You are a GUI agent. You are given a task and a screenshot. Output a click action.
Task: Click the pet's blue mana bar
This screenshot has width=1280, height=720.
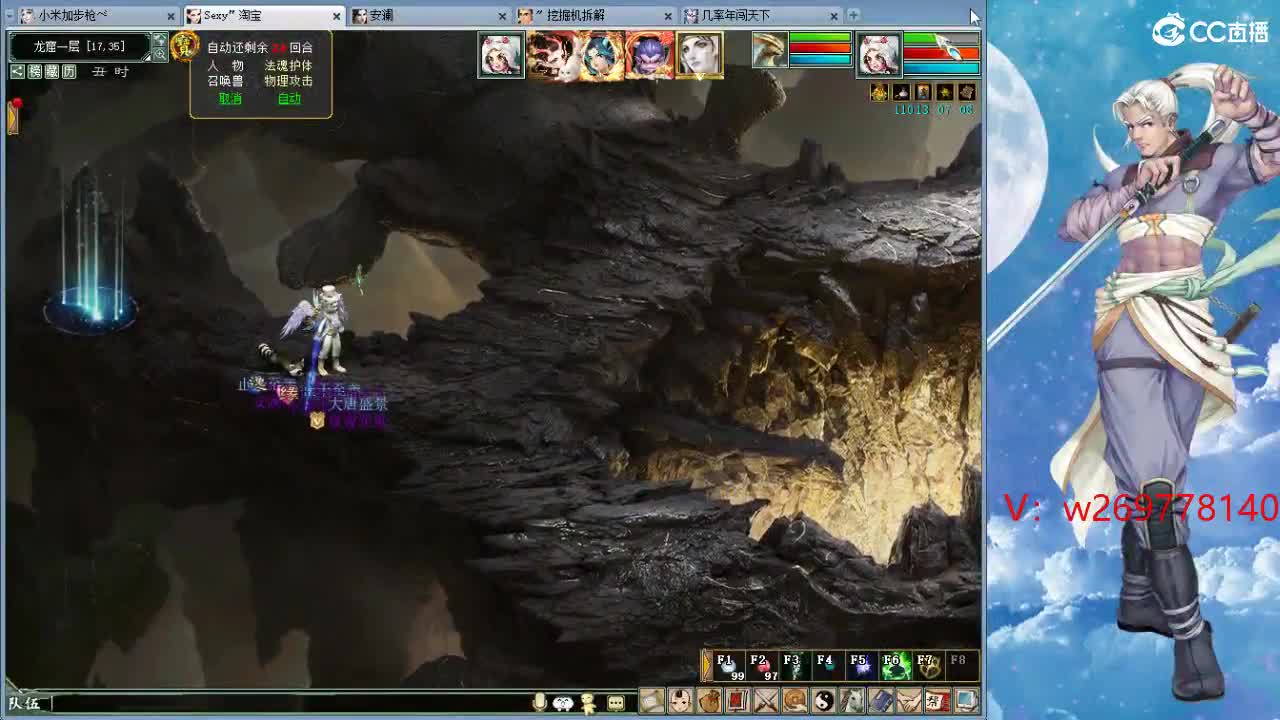[820, 60]
